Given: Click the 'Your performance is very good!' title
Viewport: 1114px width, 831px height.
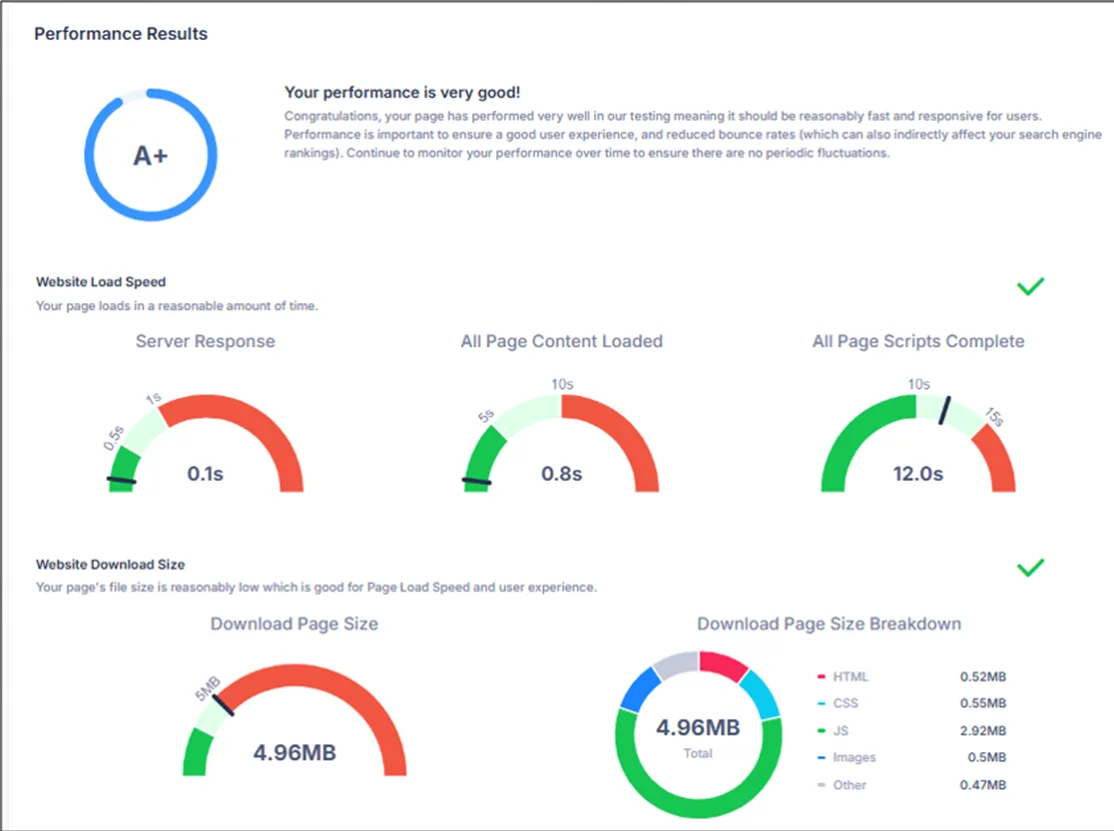Looking at the screenshot, I should 402,92.
